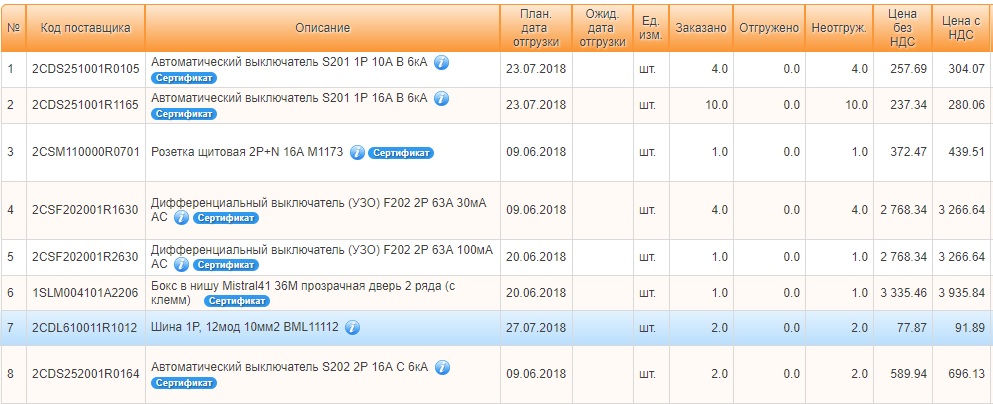Screen dimensions: 993x404
Task: Click the План. дата отгрузки header
Action: point(536,28)
